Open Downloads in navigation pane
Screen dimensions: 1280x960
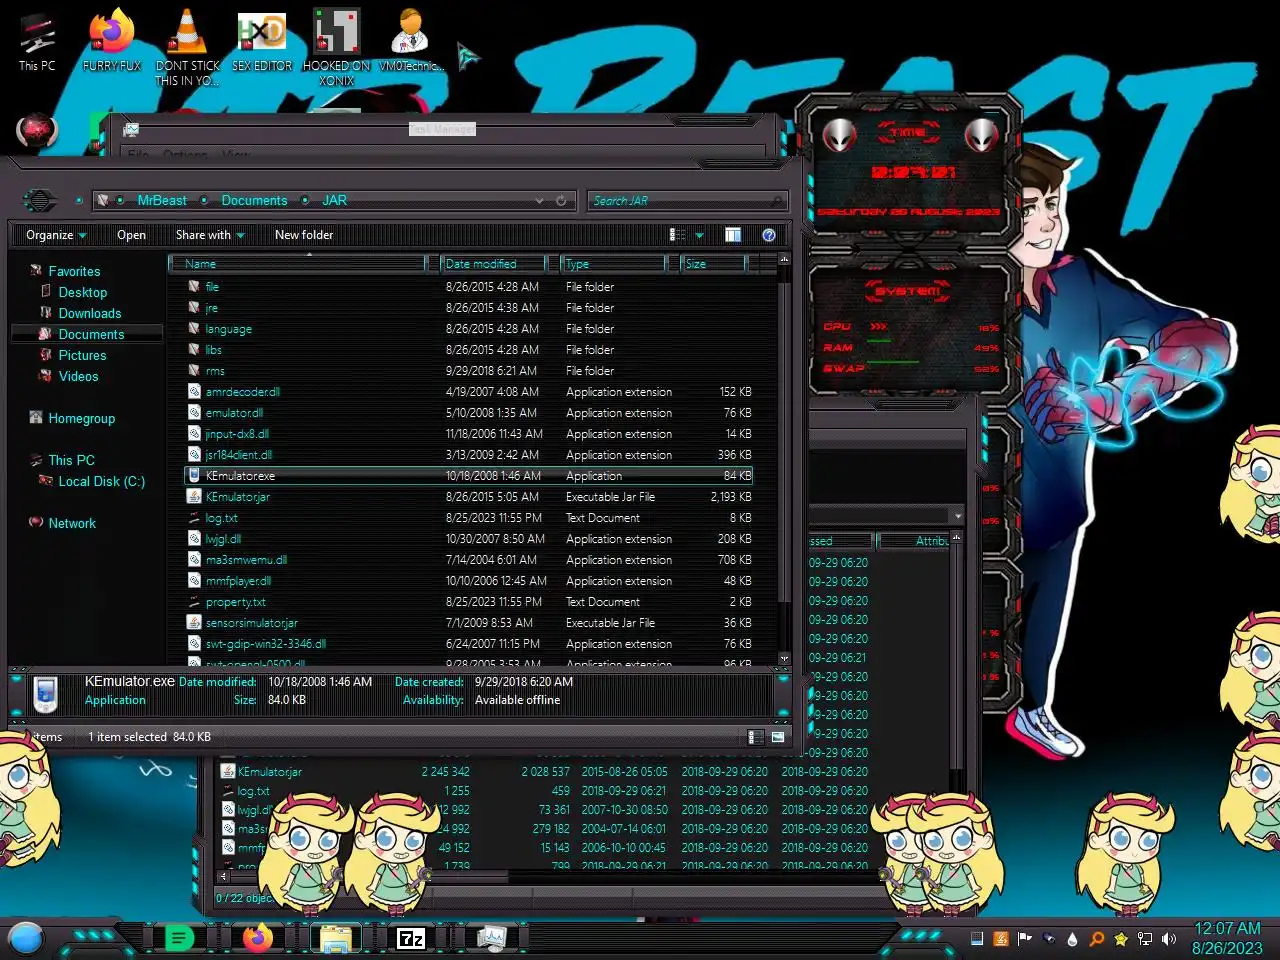89,313
